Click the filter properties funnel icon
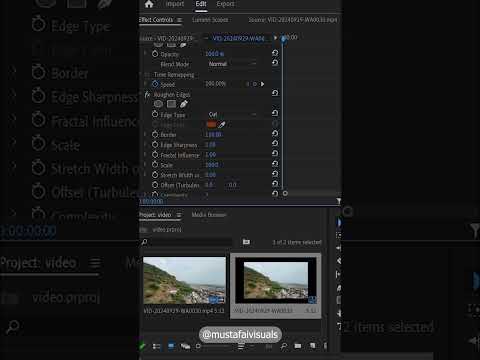 (338, 201)
